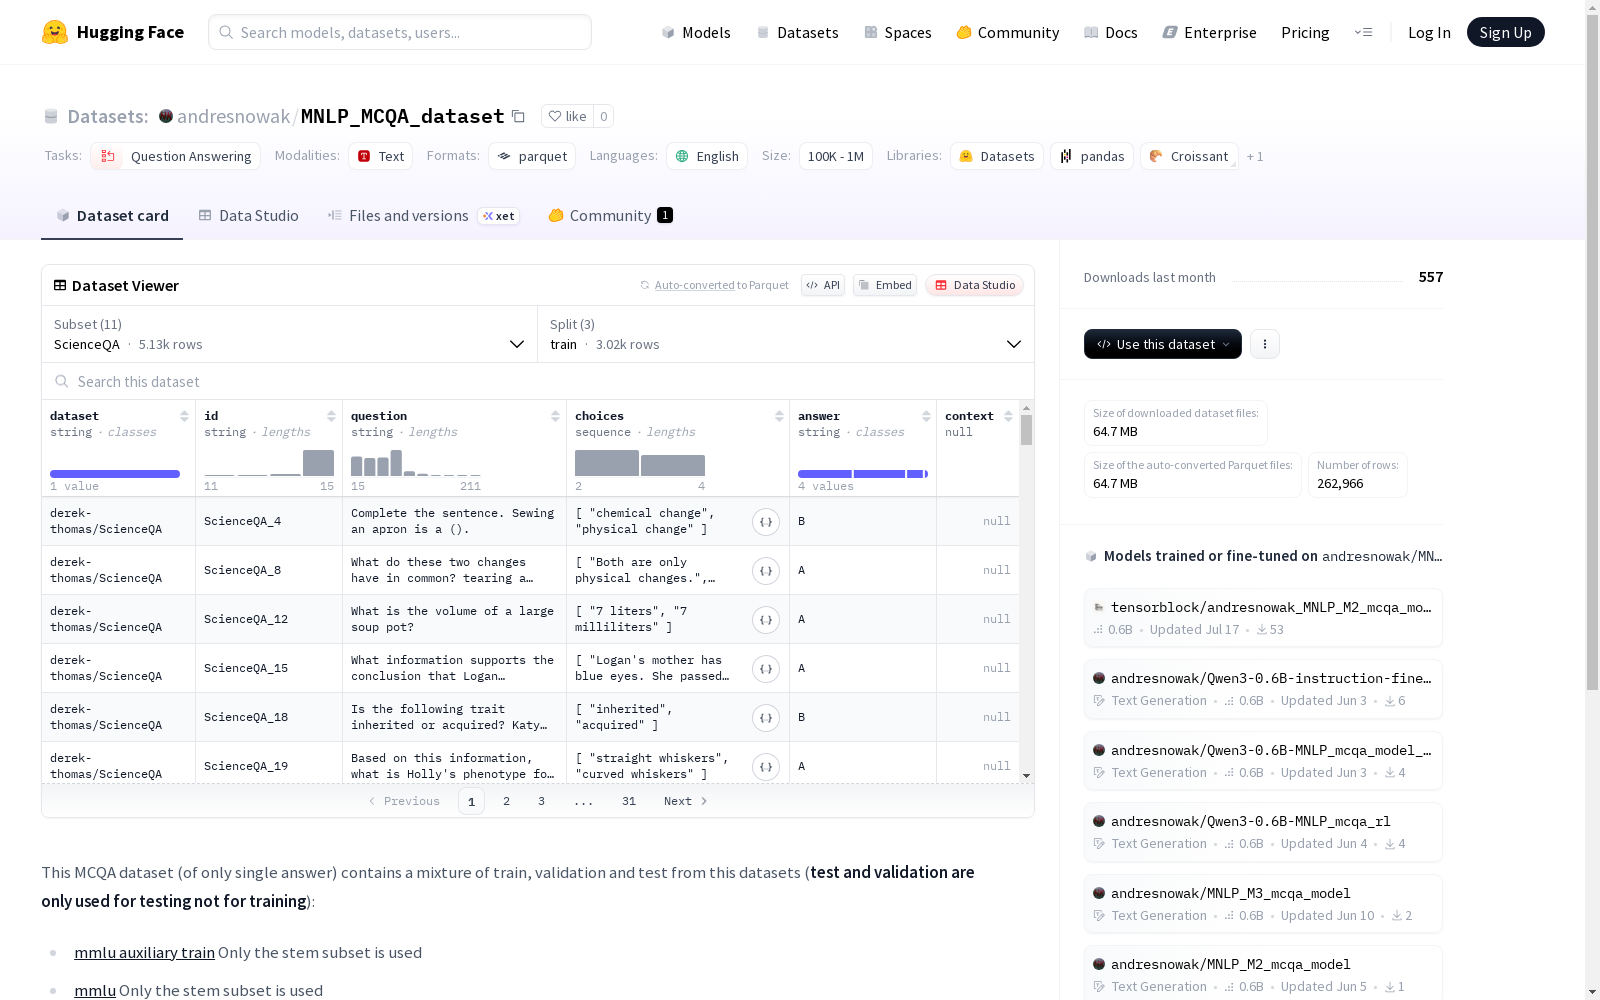Open Community in the top navigation

pyautogui.click(x=1008, y=32)
